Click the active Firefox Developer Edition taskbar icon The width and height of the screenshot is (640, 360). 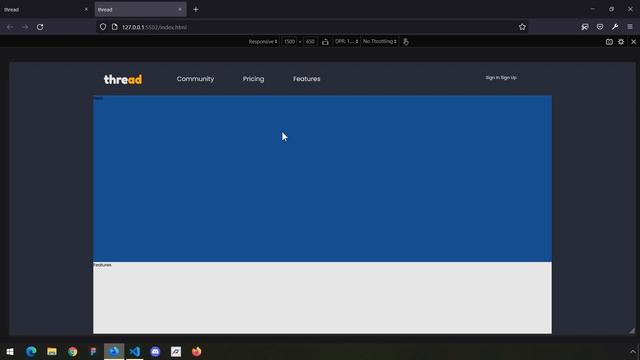(x=114, y=351)
